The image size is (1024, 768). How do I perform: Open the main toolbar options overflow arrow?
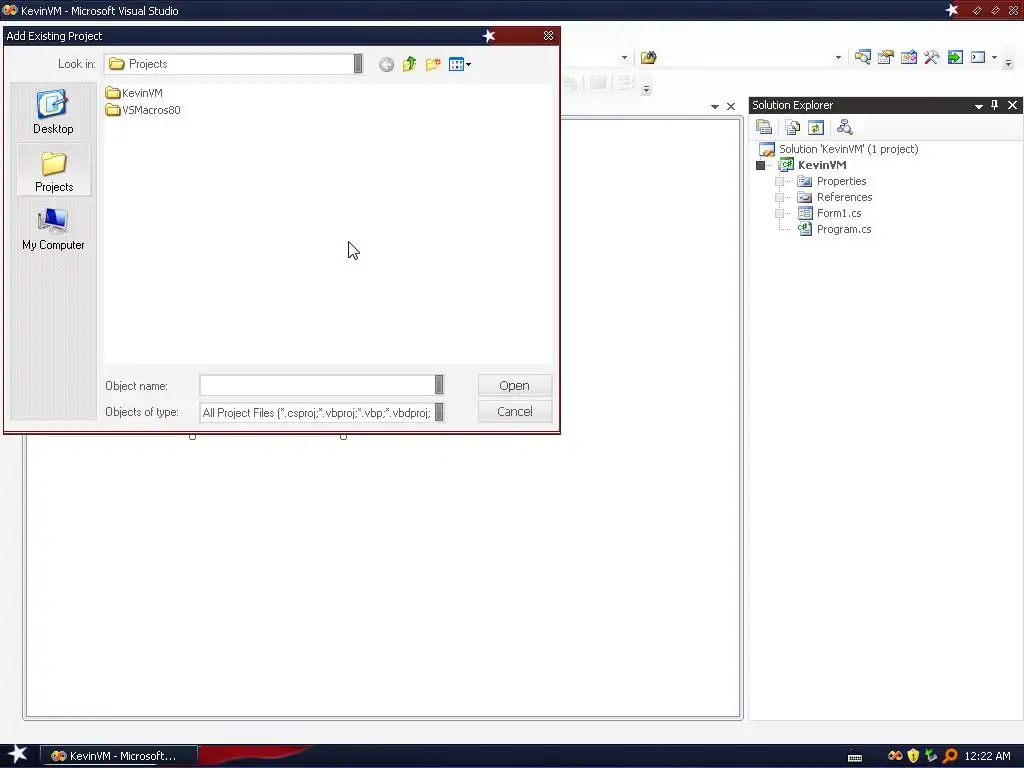coord(1008,63)
